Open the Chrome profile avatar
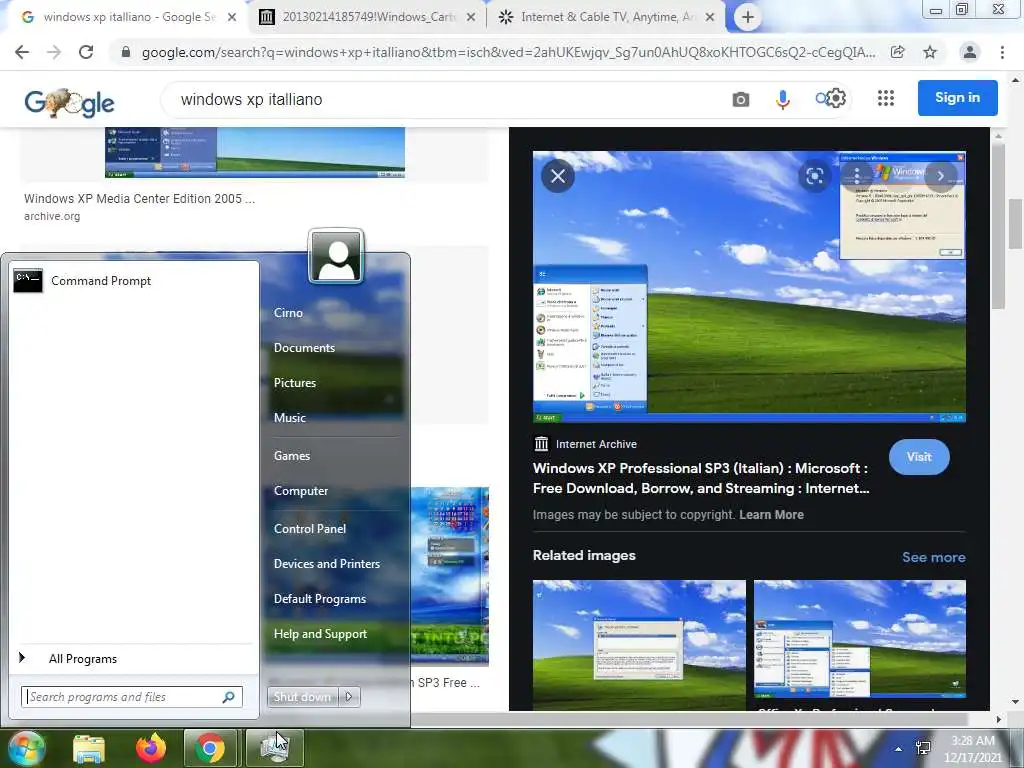 (970, 52)
